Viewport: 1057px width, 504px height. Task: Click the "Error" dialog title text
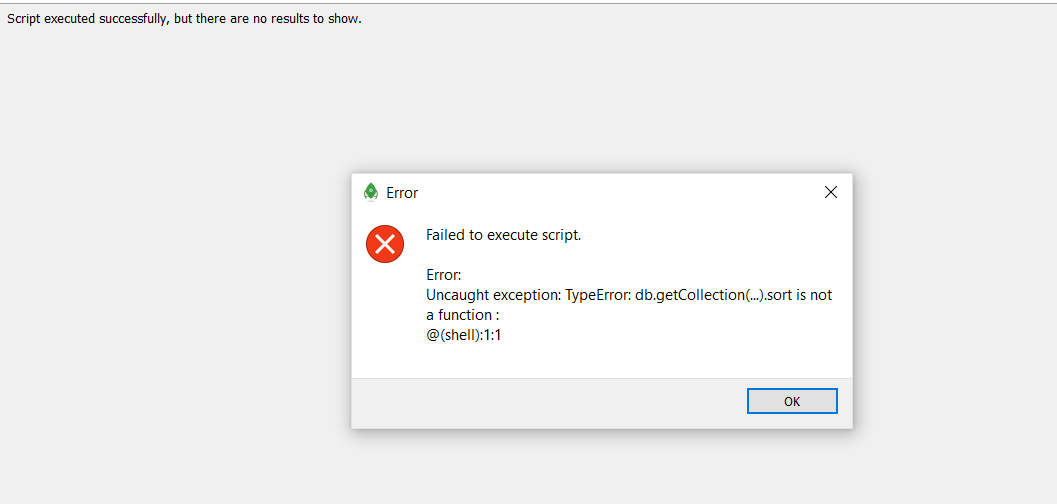402,193
